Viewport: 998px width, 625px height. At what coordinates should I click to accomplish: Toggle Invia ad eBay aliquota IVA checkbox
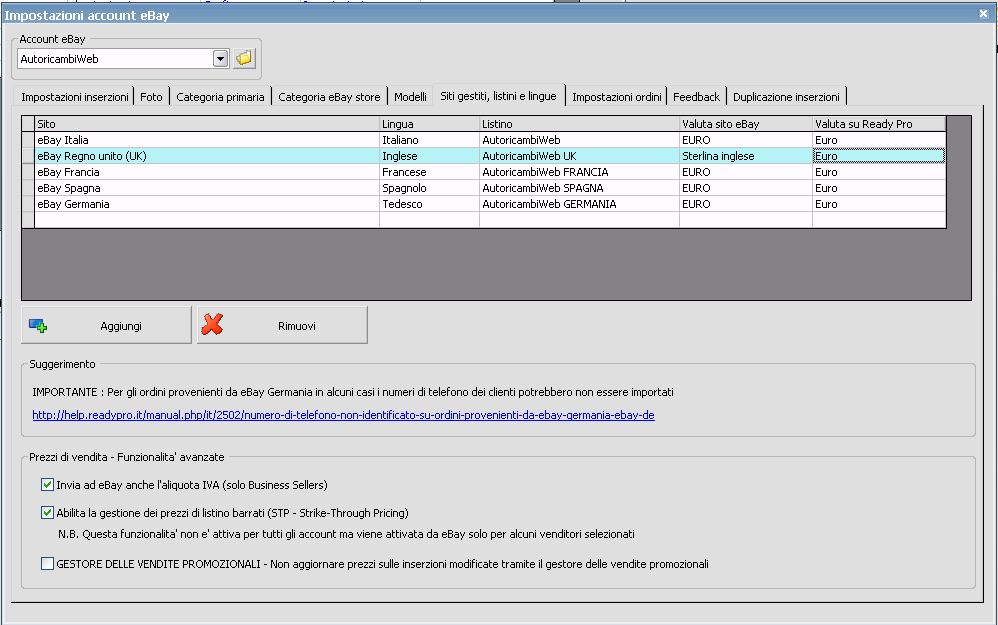(x=47, y=484)
